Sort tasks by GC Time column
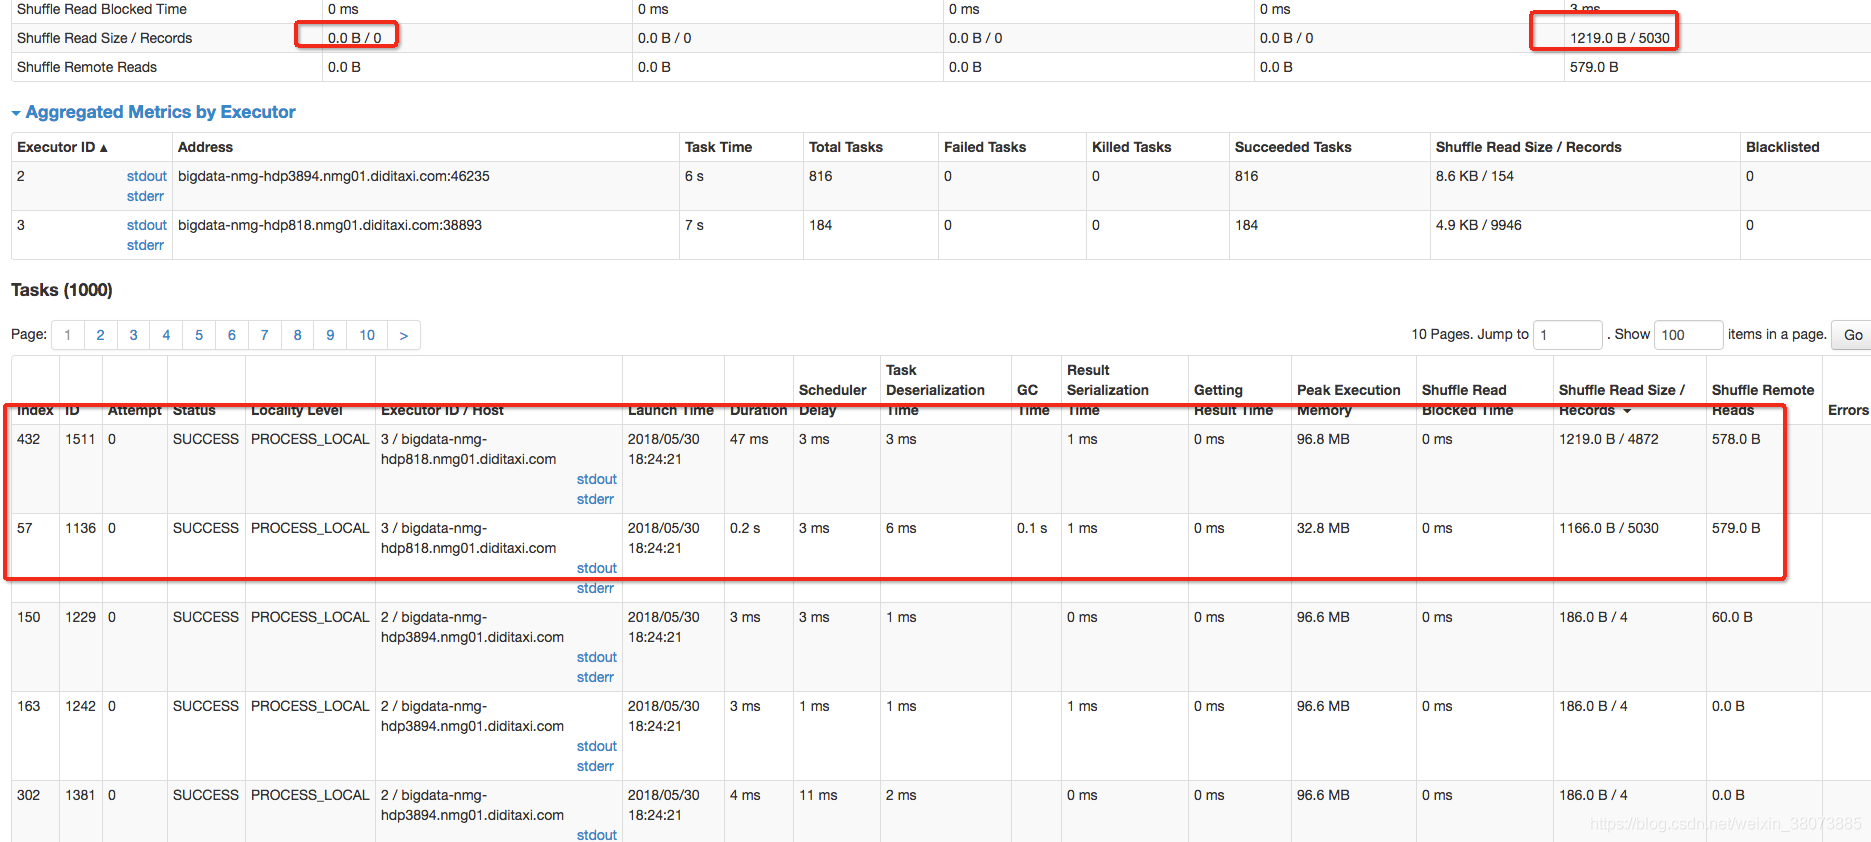1871x842 pixels. click(x=1033, y=400)
